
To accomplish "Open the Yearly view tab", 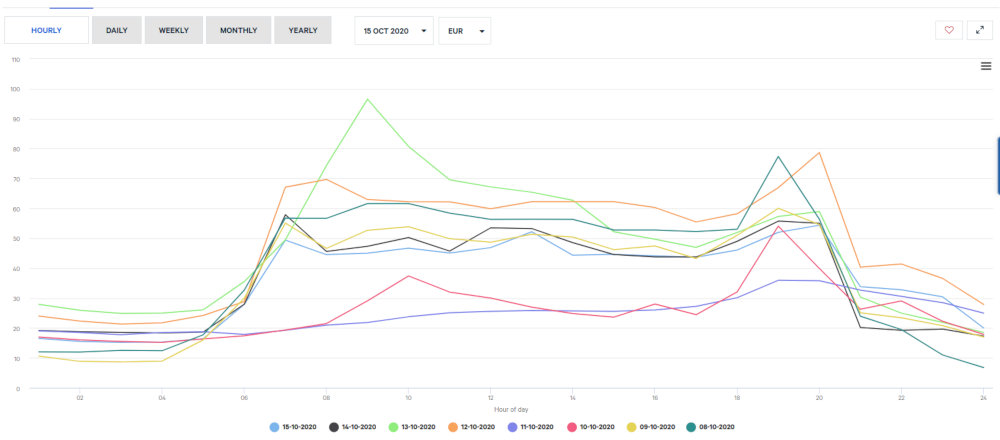I will 302,30.
